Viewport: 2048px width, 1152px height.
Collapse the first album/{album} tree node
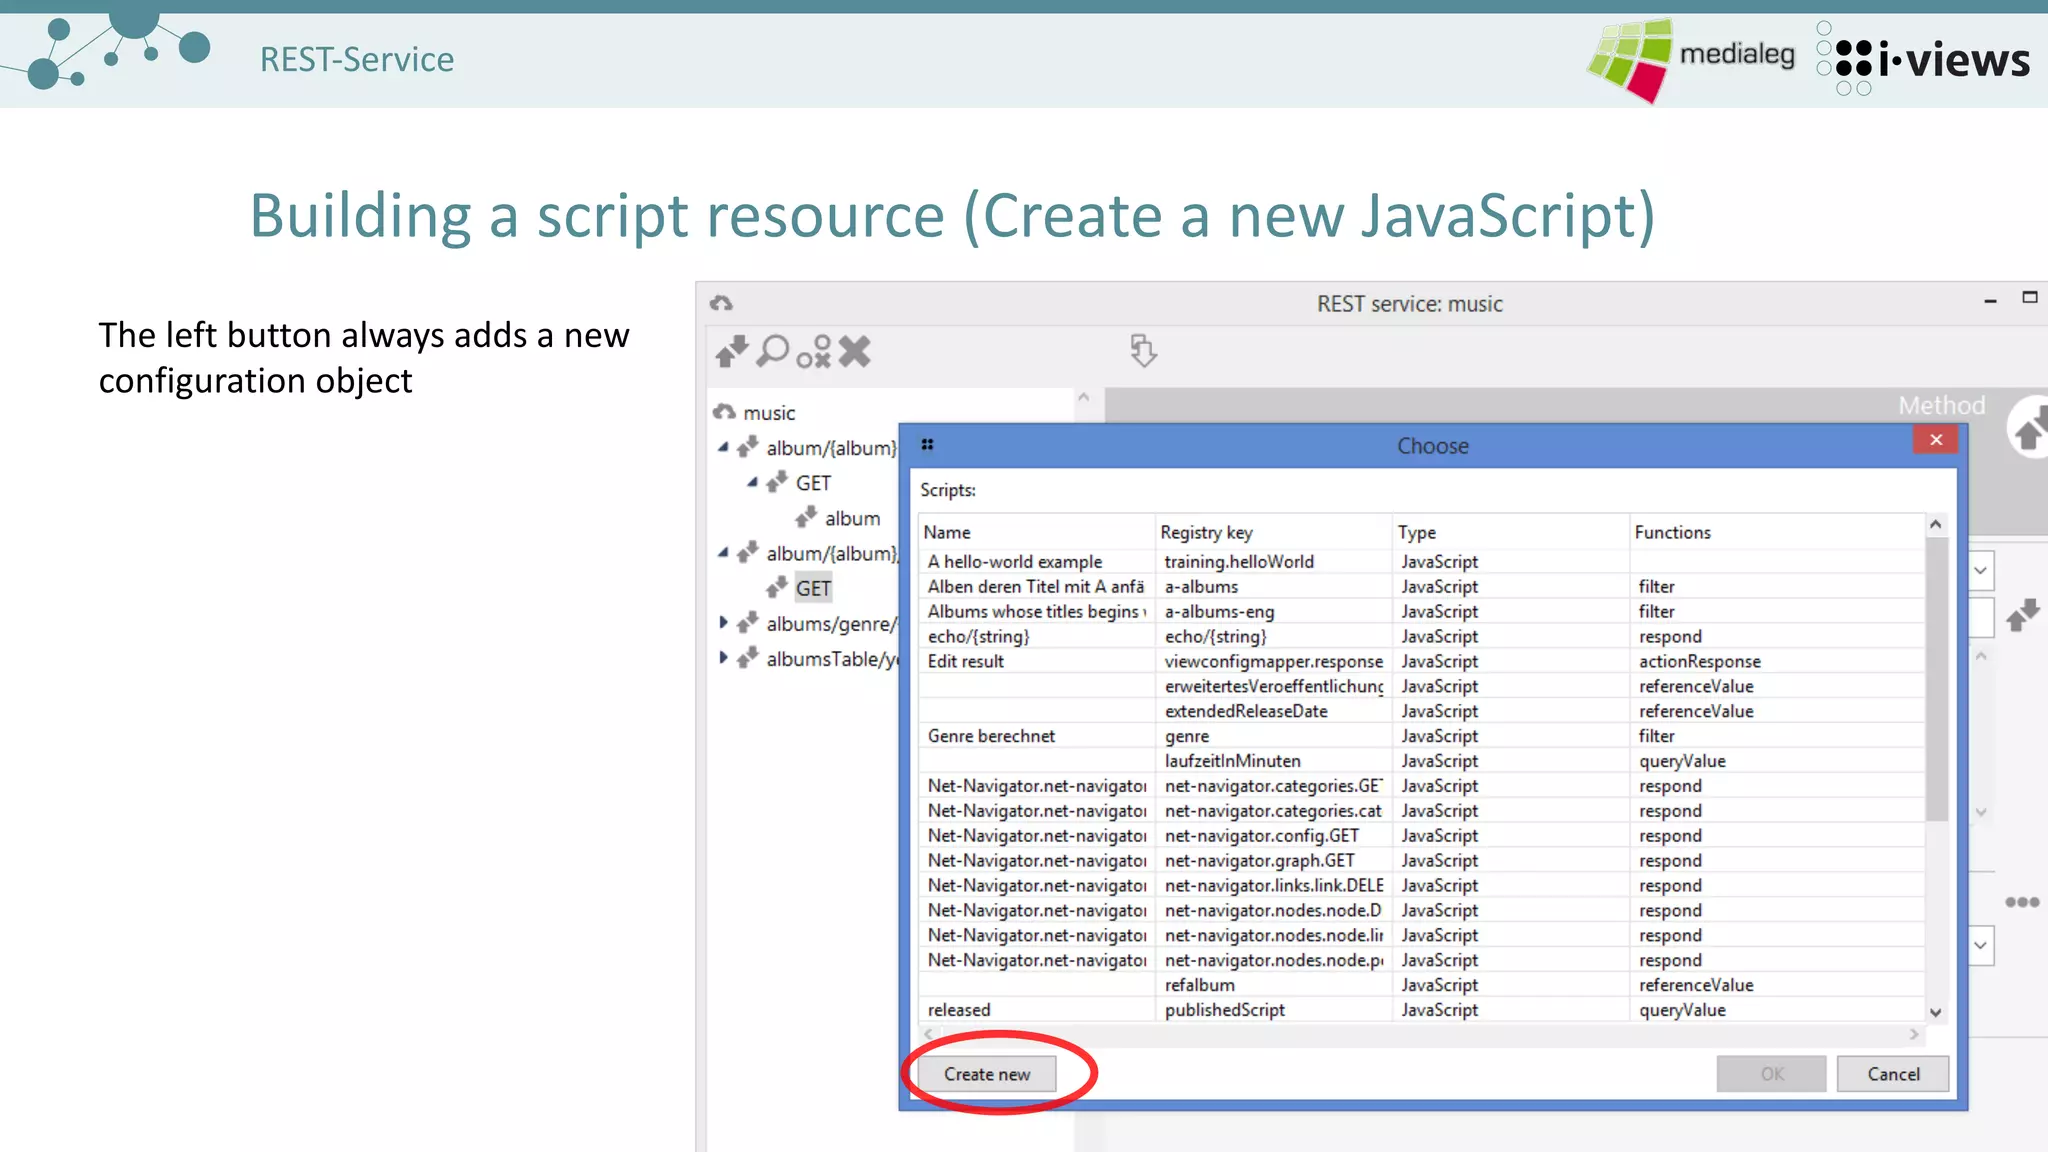[x=723, y=447]
